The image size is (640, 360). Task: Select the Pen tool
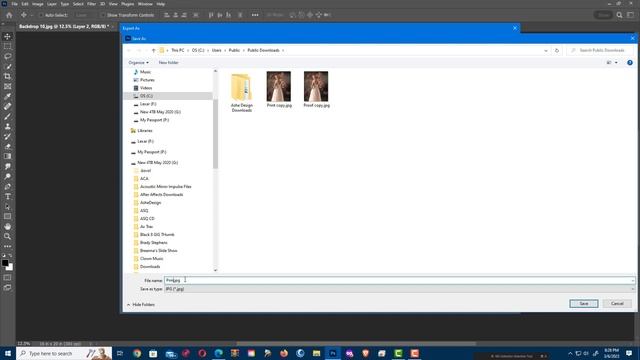coord(7,187)
